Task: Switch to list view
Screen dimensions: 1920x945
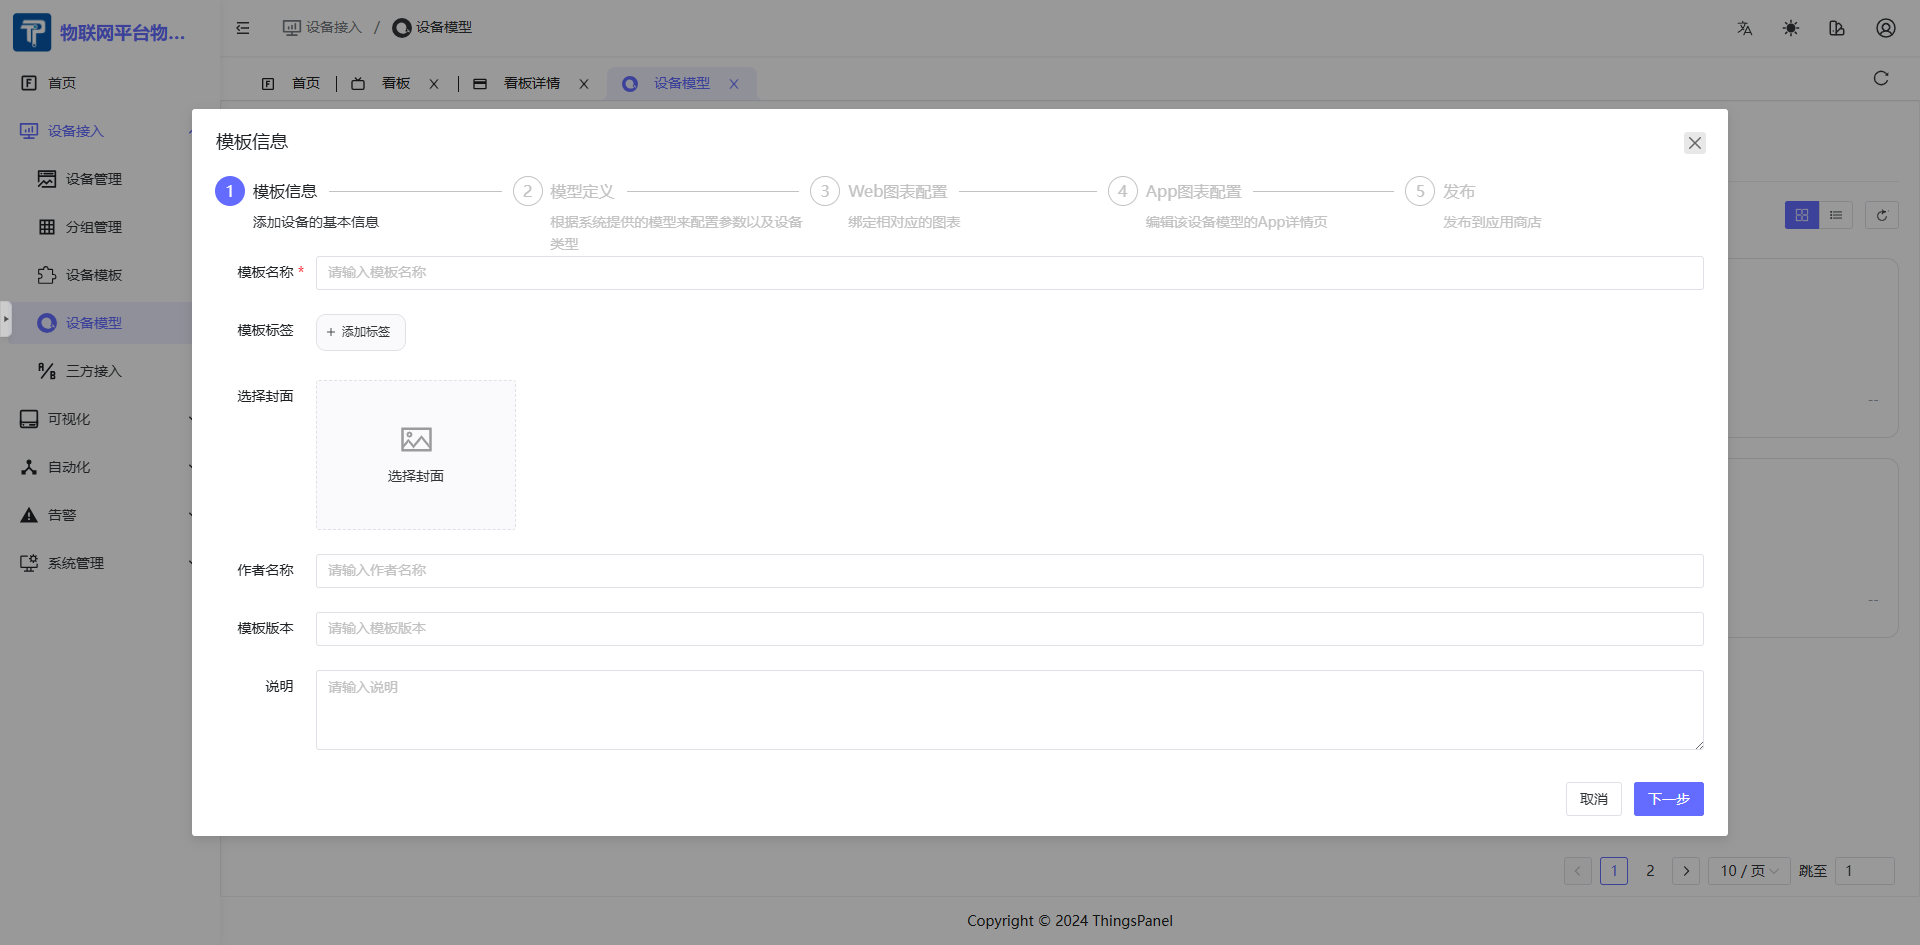Action: pyautogui.click(x=1836, y=215)
